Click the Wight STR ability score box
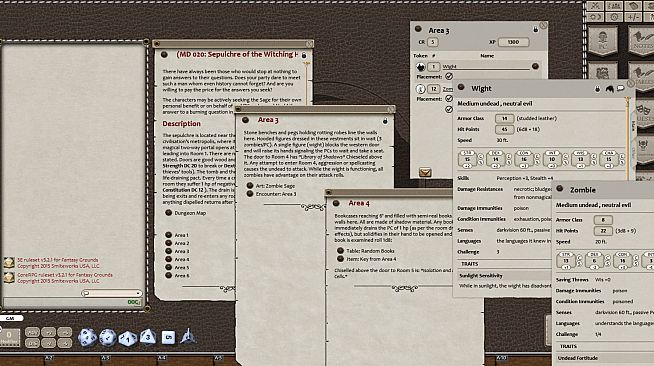Image resolution: width=654 pixels, height=366 pixels. 467,159
